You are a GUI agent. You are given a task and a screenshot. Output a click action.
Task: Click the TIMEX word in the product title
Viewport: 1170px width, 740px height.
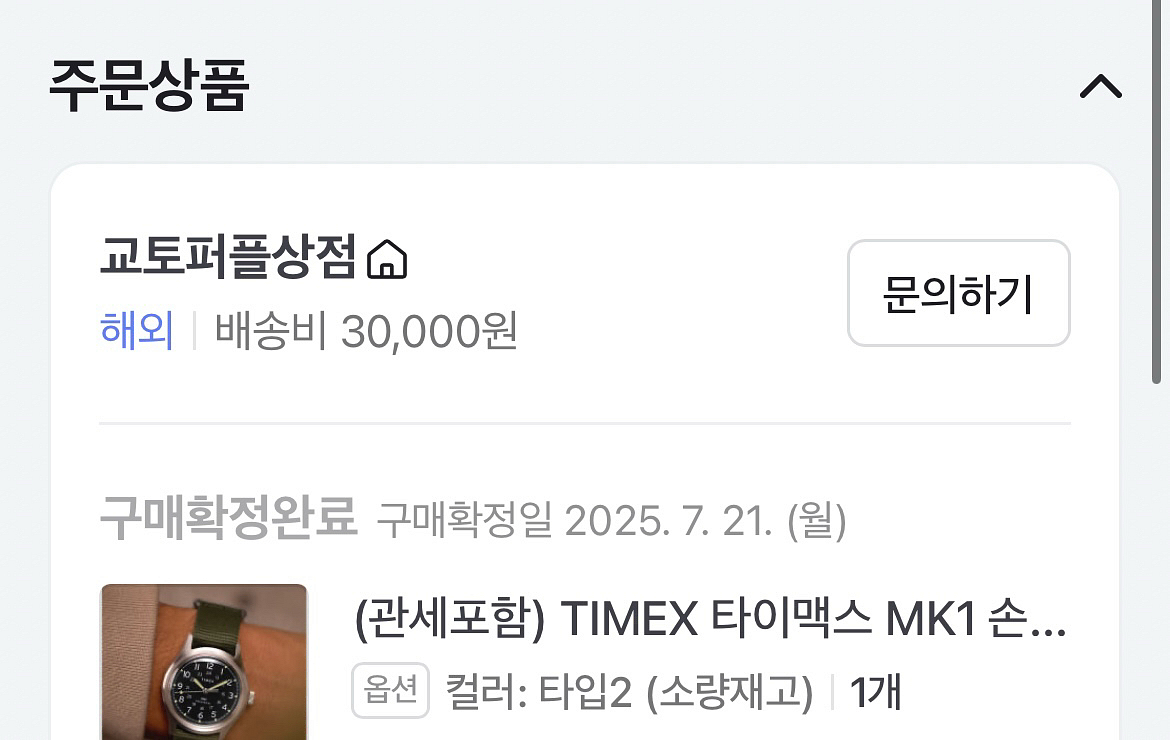[x=629, y=619]
